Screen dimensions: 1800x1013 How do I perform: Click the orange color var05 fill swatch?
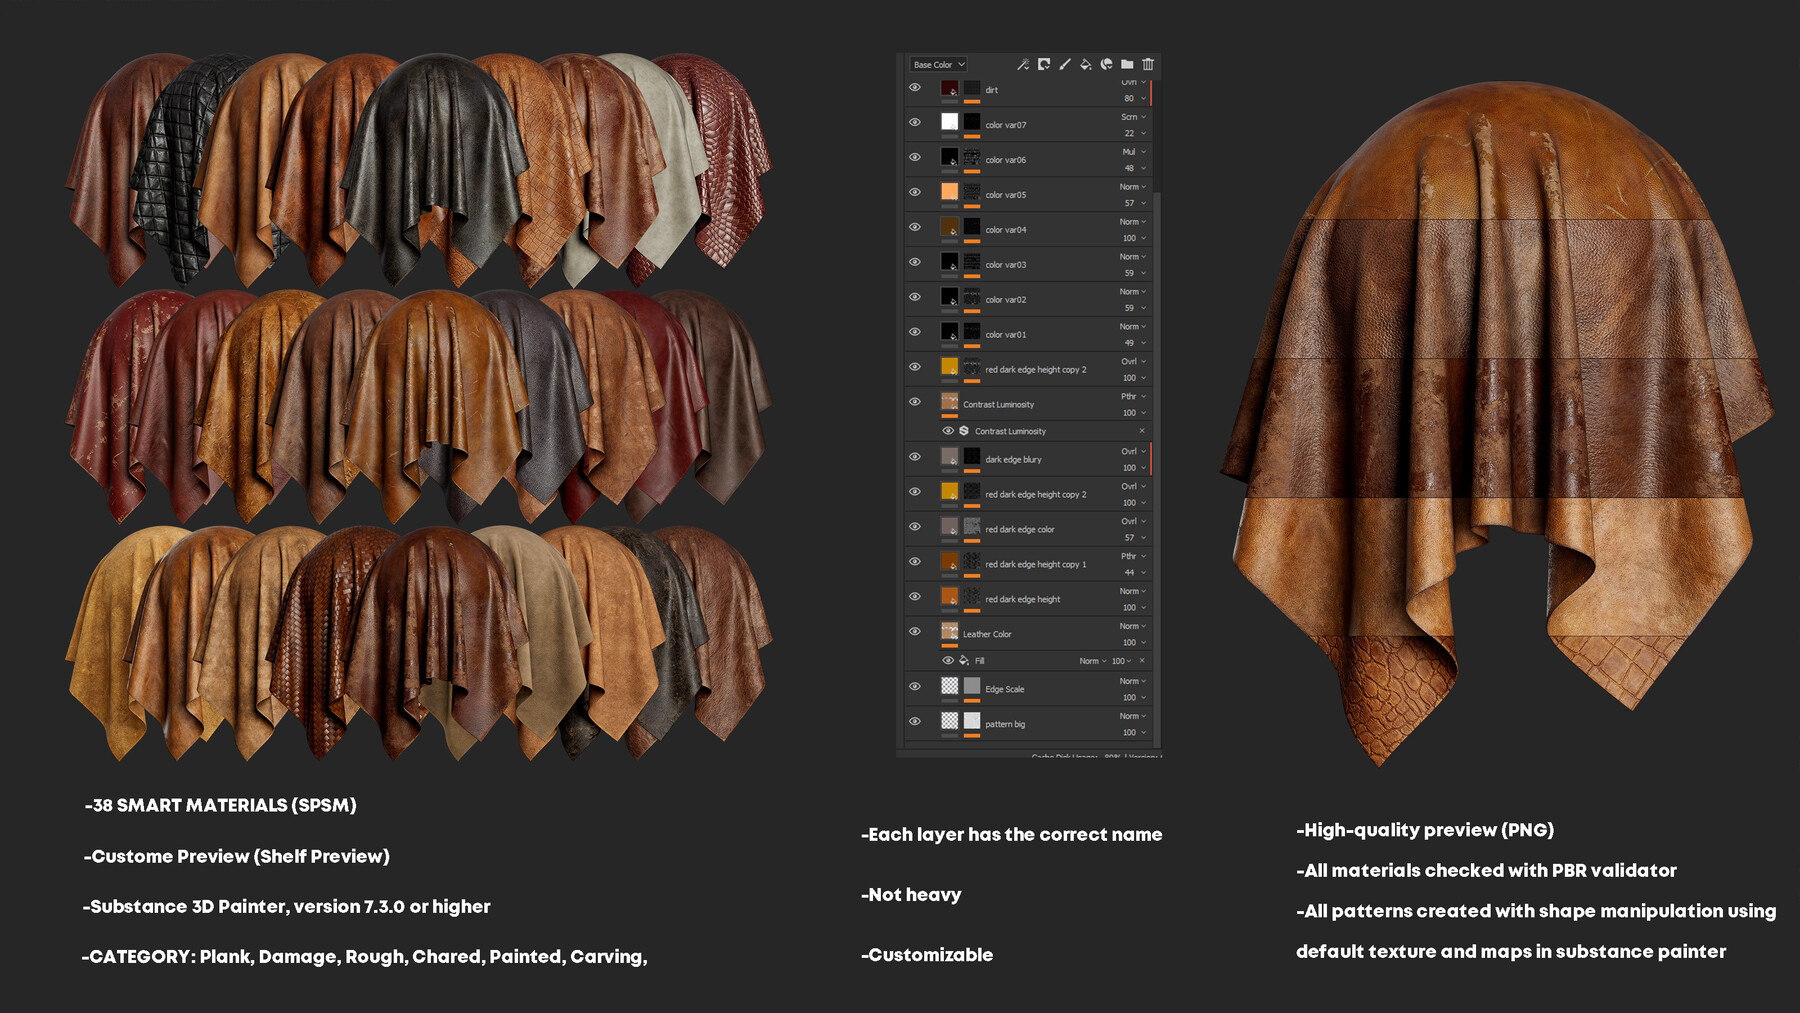point(950,192)
